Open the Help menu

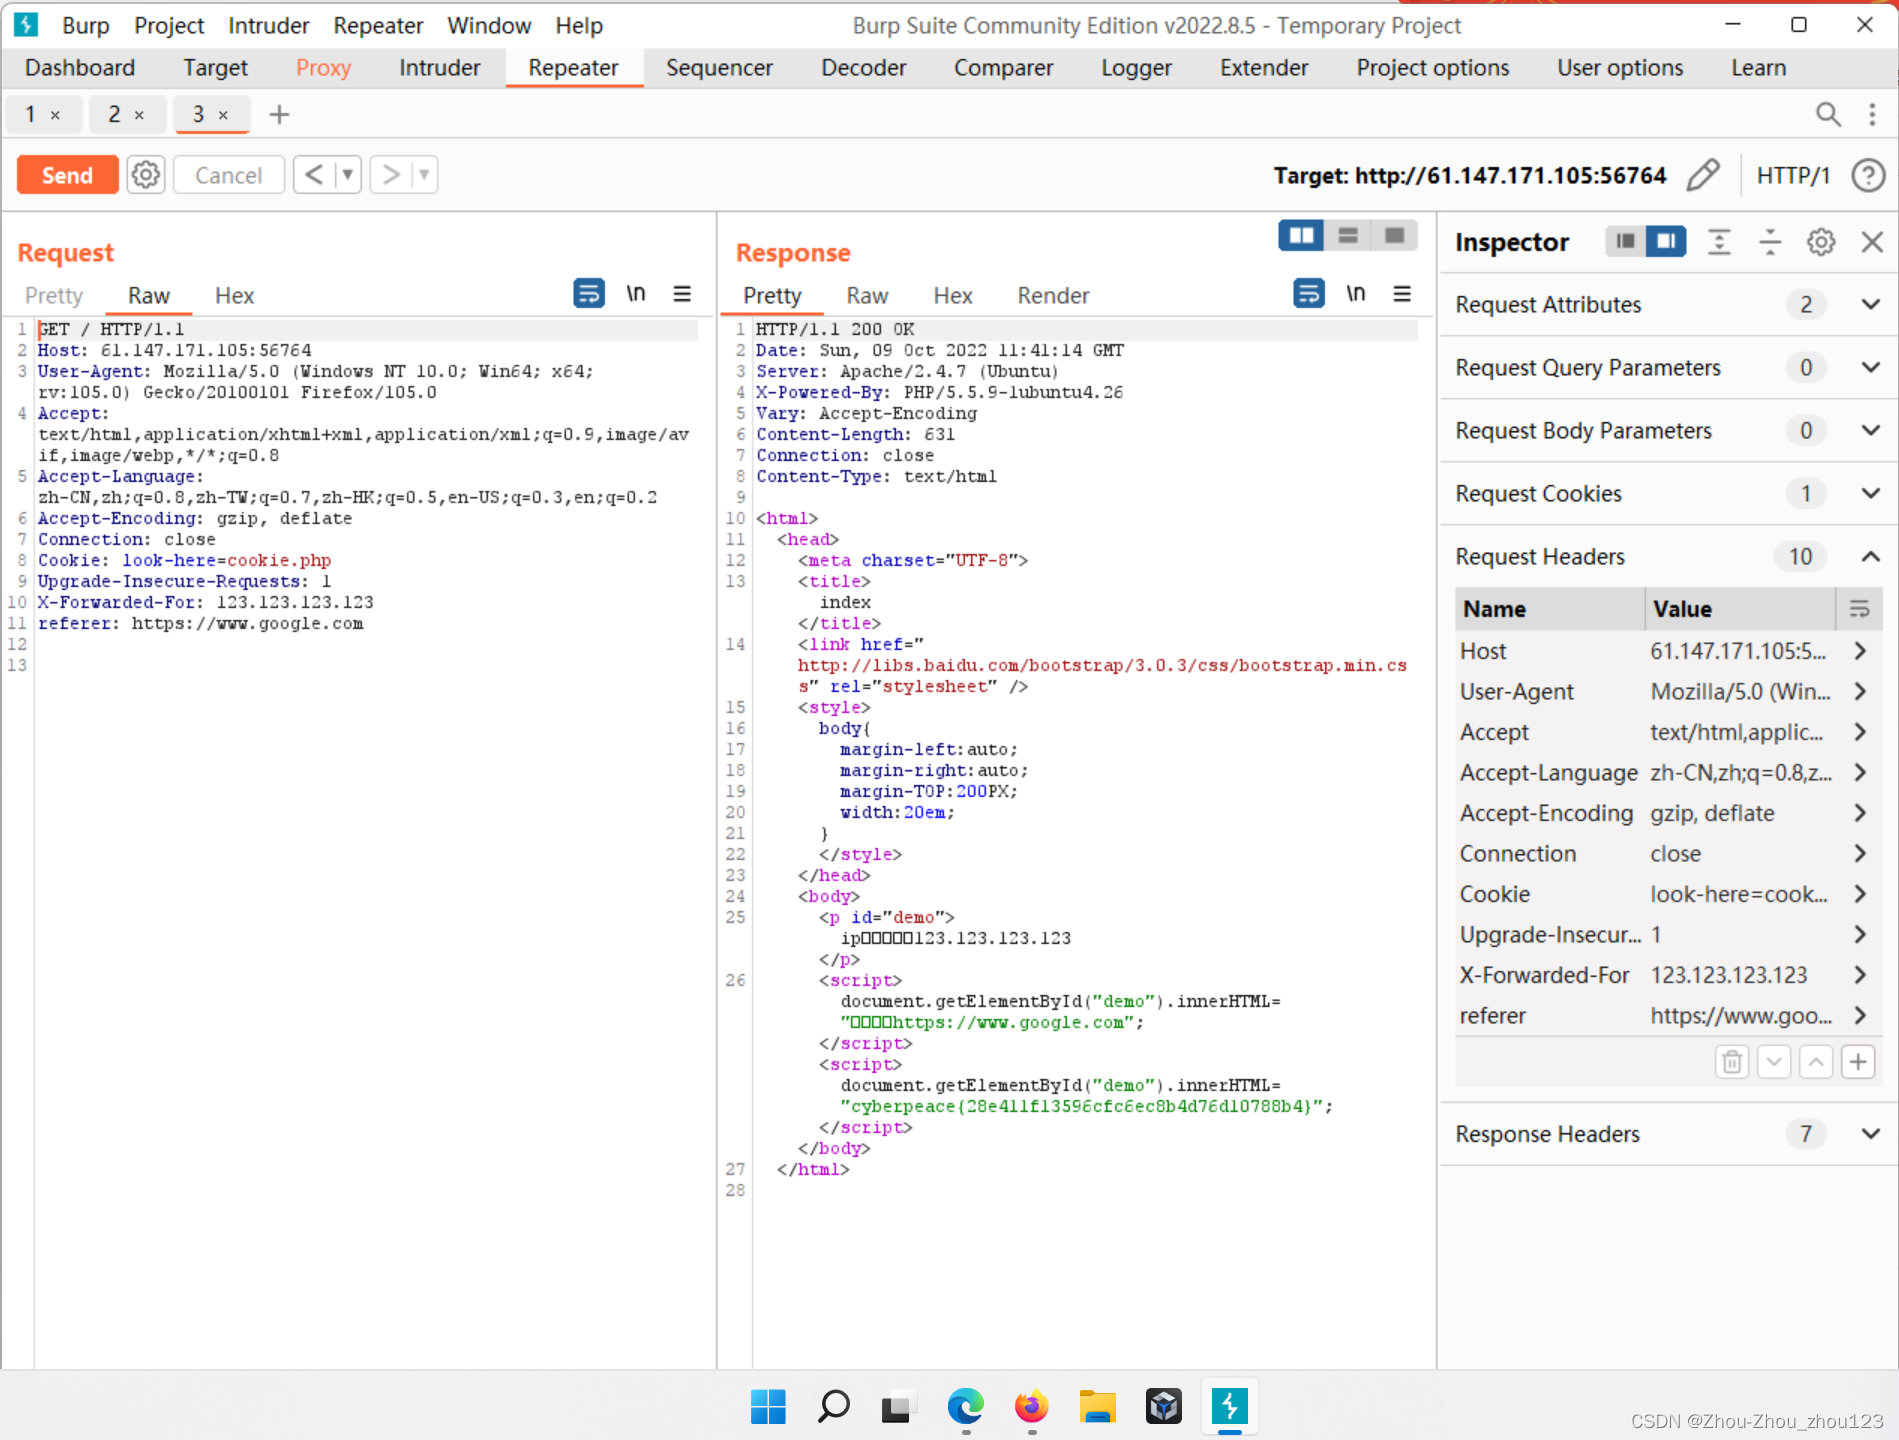tap(579, 25)
